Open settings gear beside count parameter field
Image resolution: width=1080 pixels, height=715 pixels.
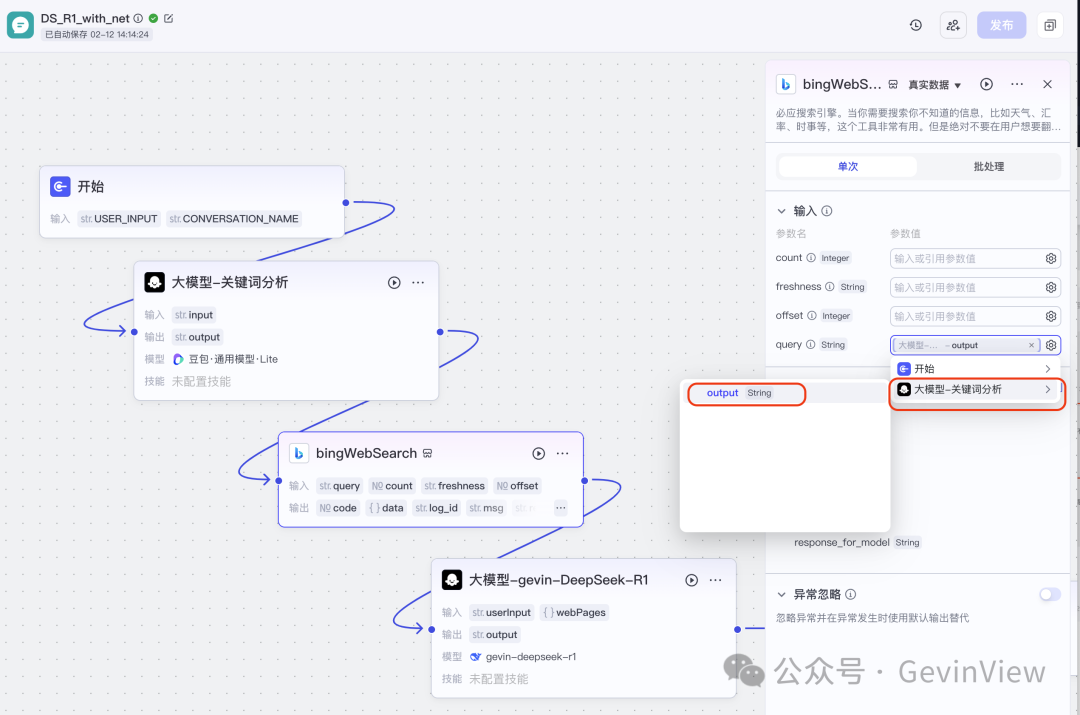pos(1050,258)
